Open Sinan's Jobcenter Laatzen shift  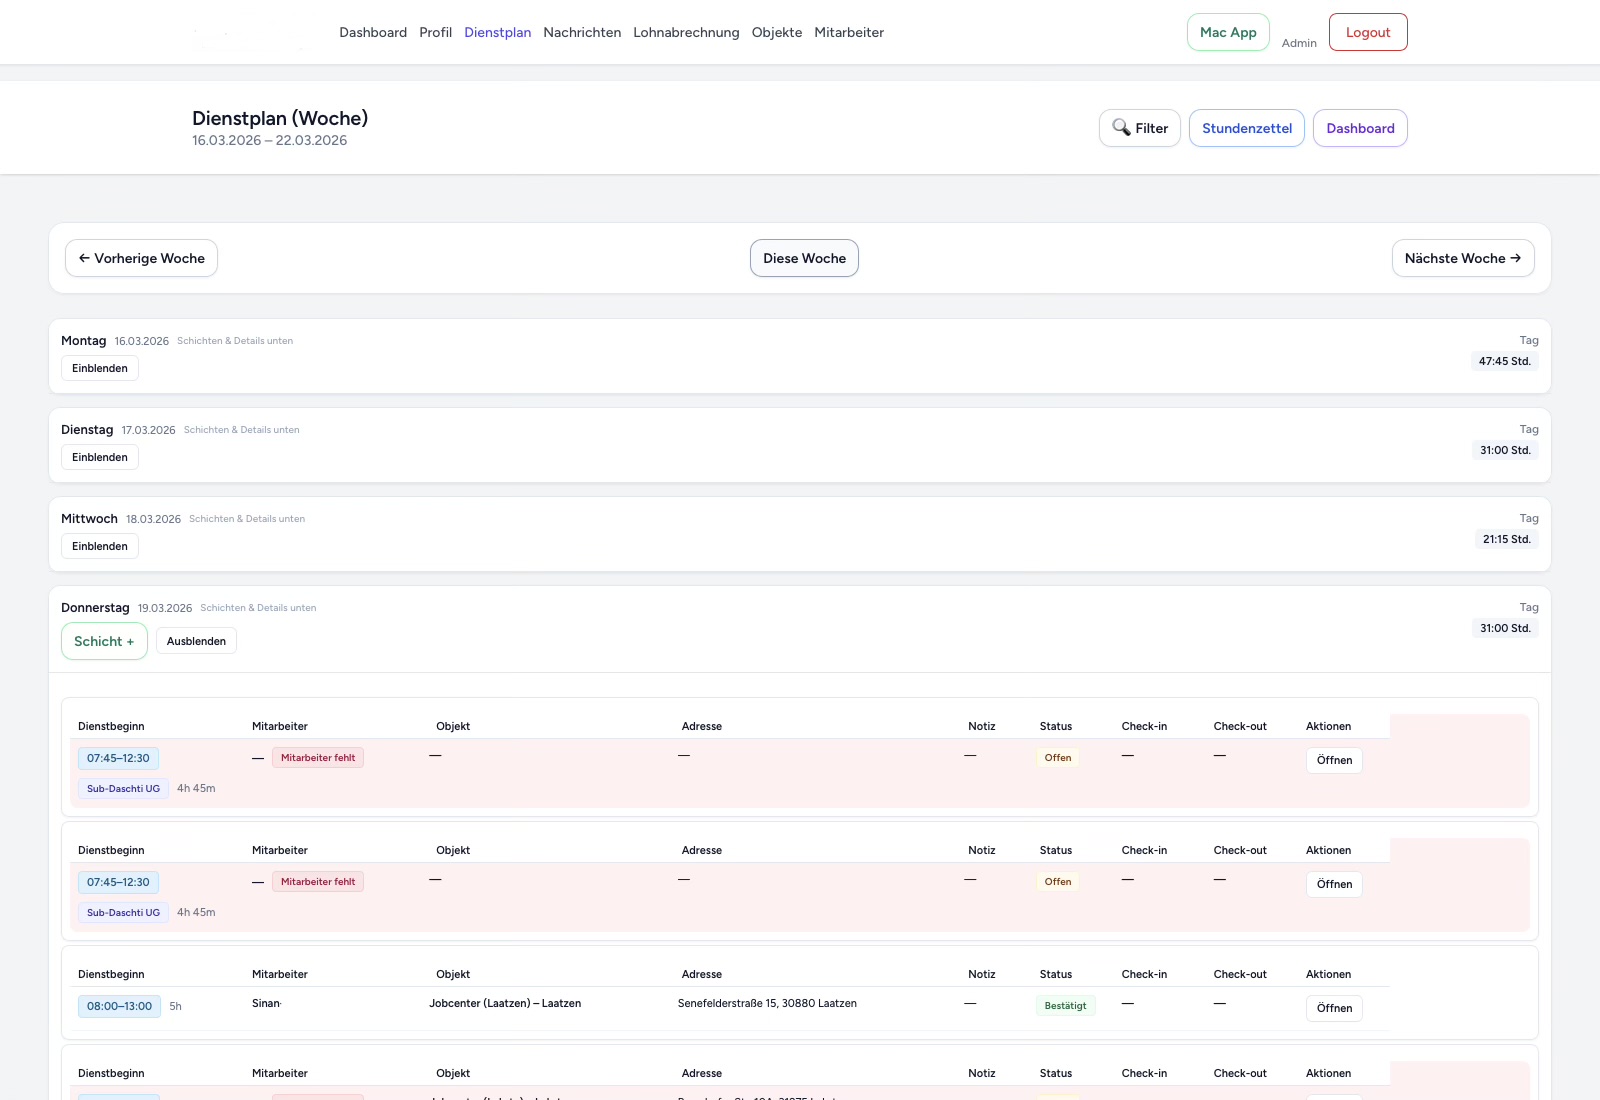1334,1008
